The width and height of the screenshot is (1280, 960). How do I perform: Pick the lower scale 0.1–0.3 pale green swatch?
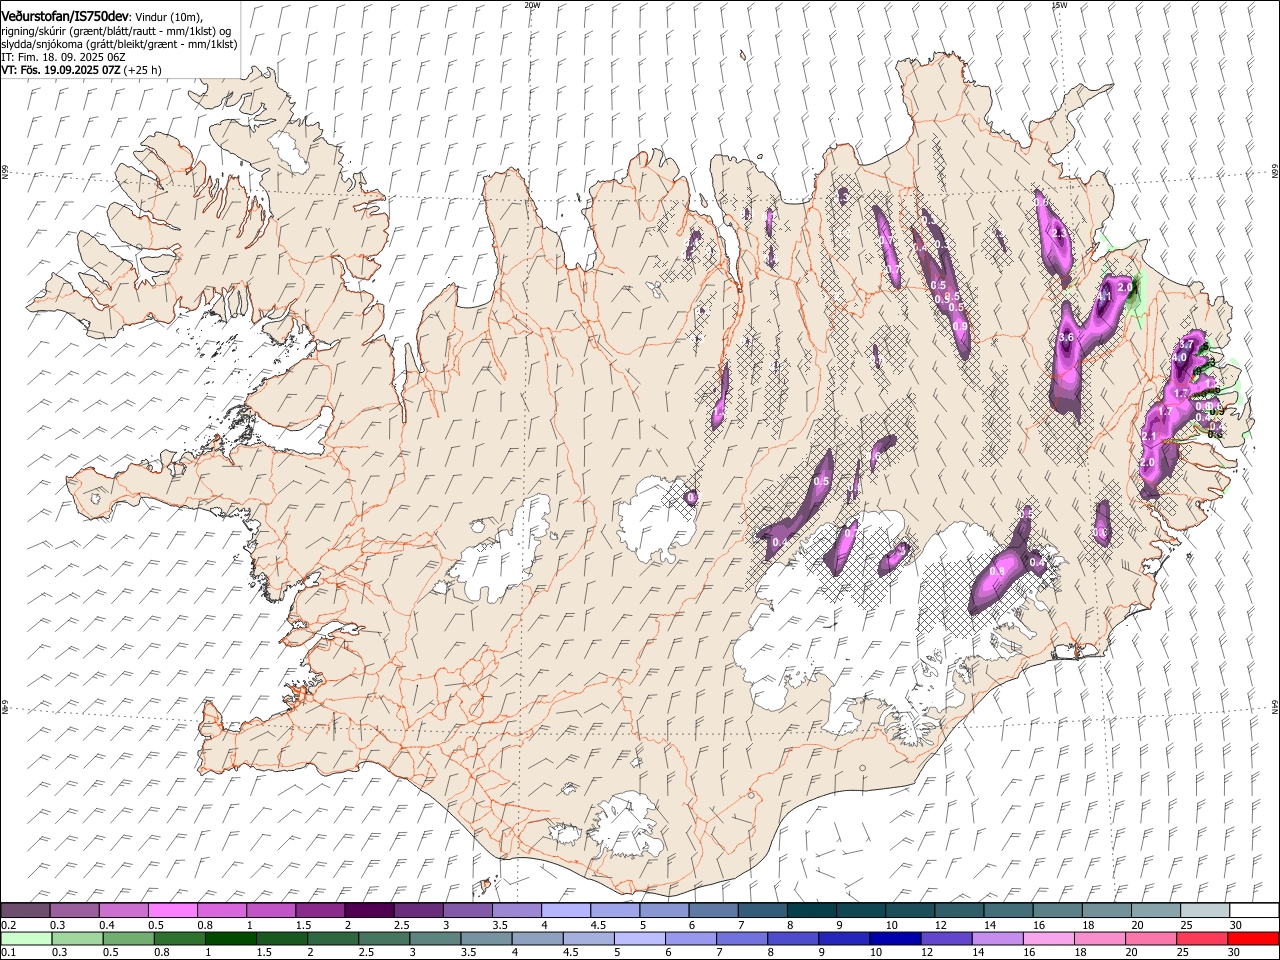coord(26,939)
